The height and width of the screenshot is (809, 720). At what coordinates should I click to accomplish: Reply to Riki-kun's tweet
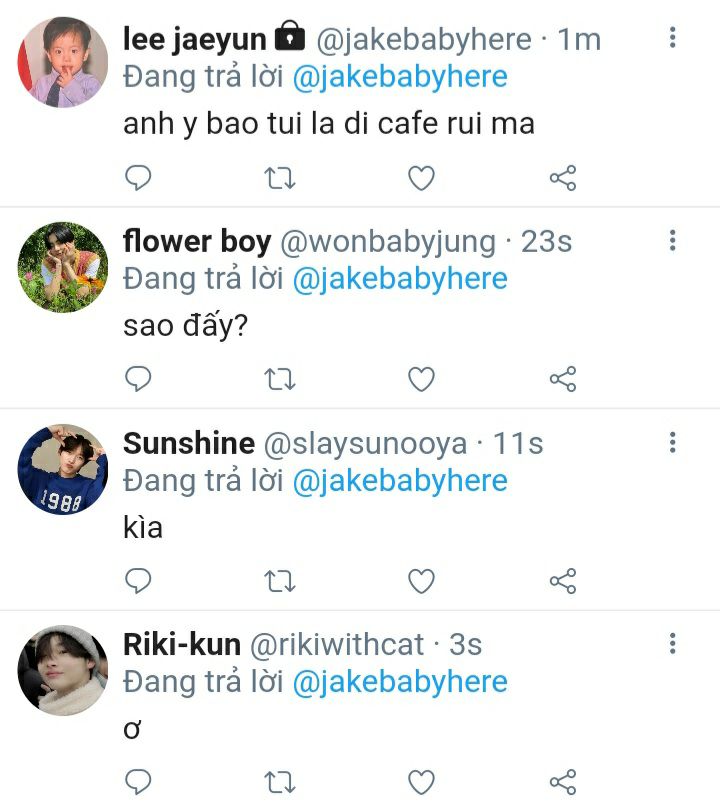coord(138,782)
